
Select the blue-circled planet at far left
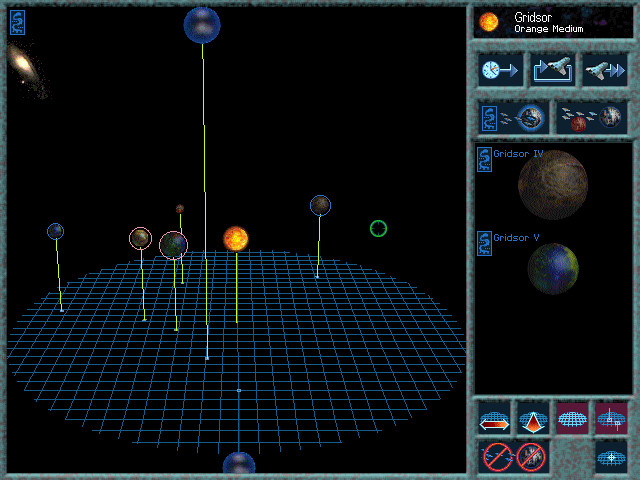(56, 231)
